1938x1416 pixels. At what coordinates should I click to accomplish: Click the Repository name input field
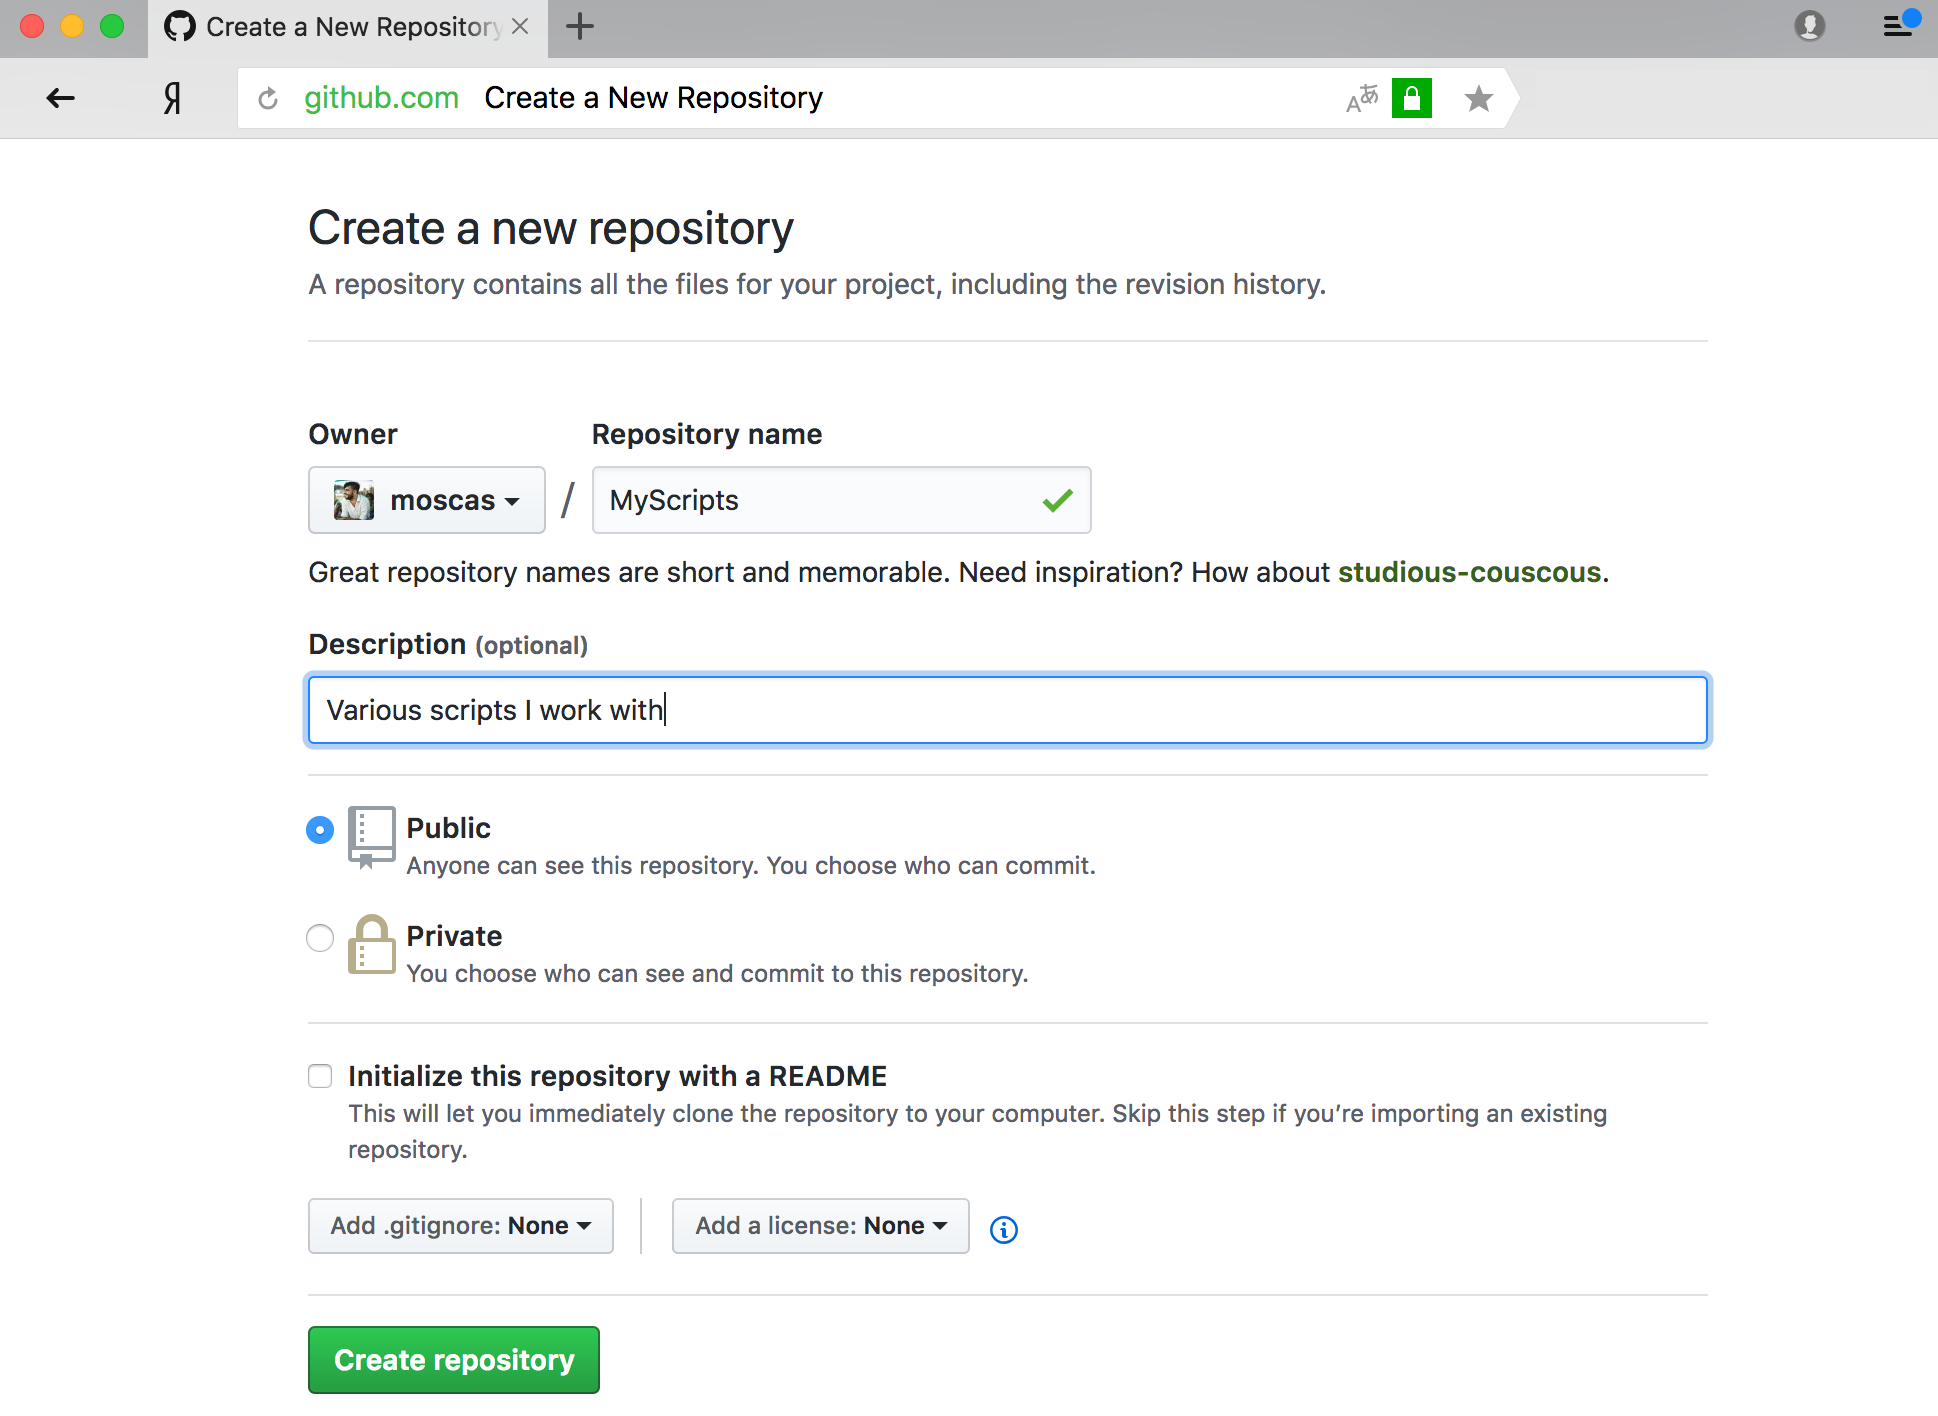click(840, 500)
